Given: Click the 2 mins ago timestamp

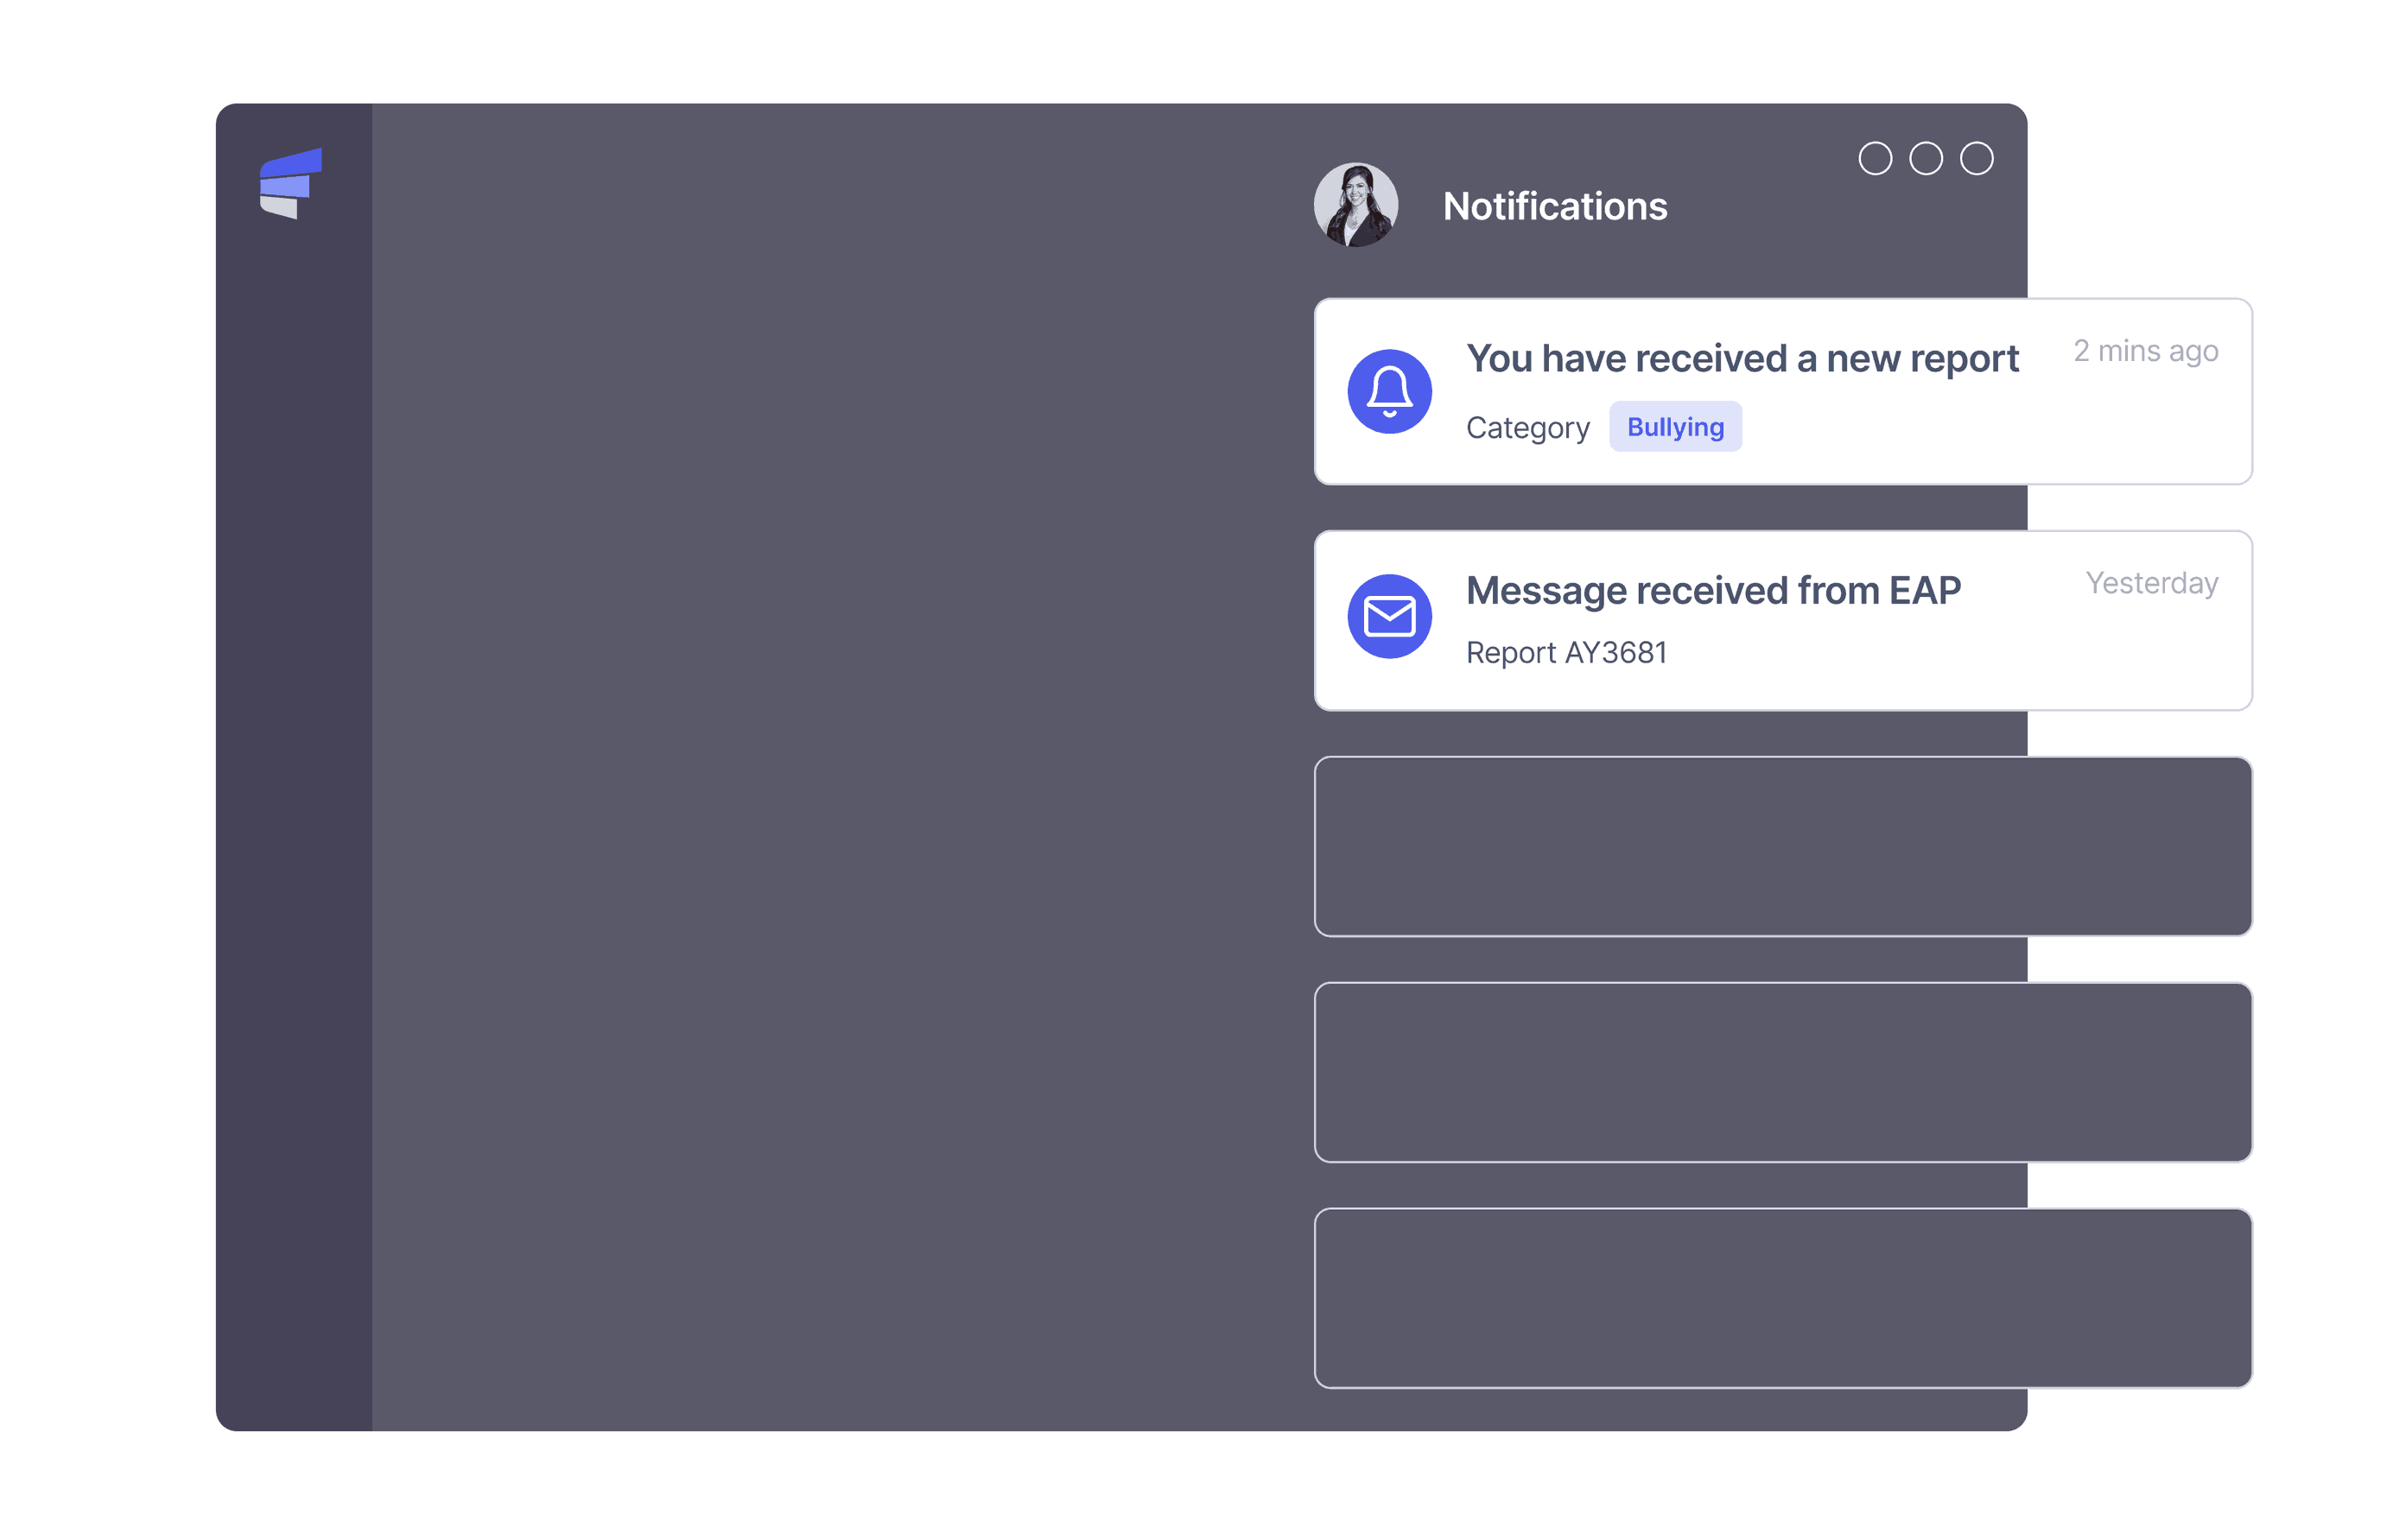Looking at the screenshot, I should click(x=2145, y=351).
